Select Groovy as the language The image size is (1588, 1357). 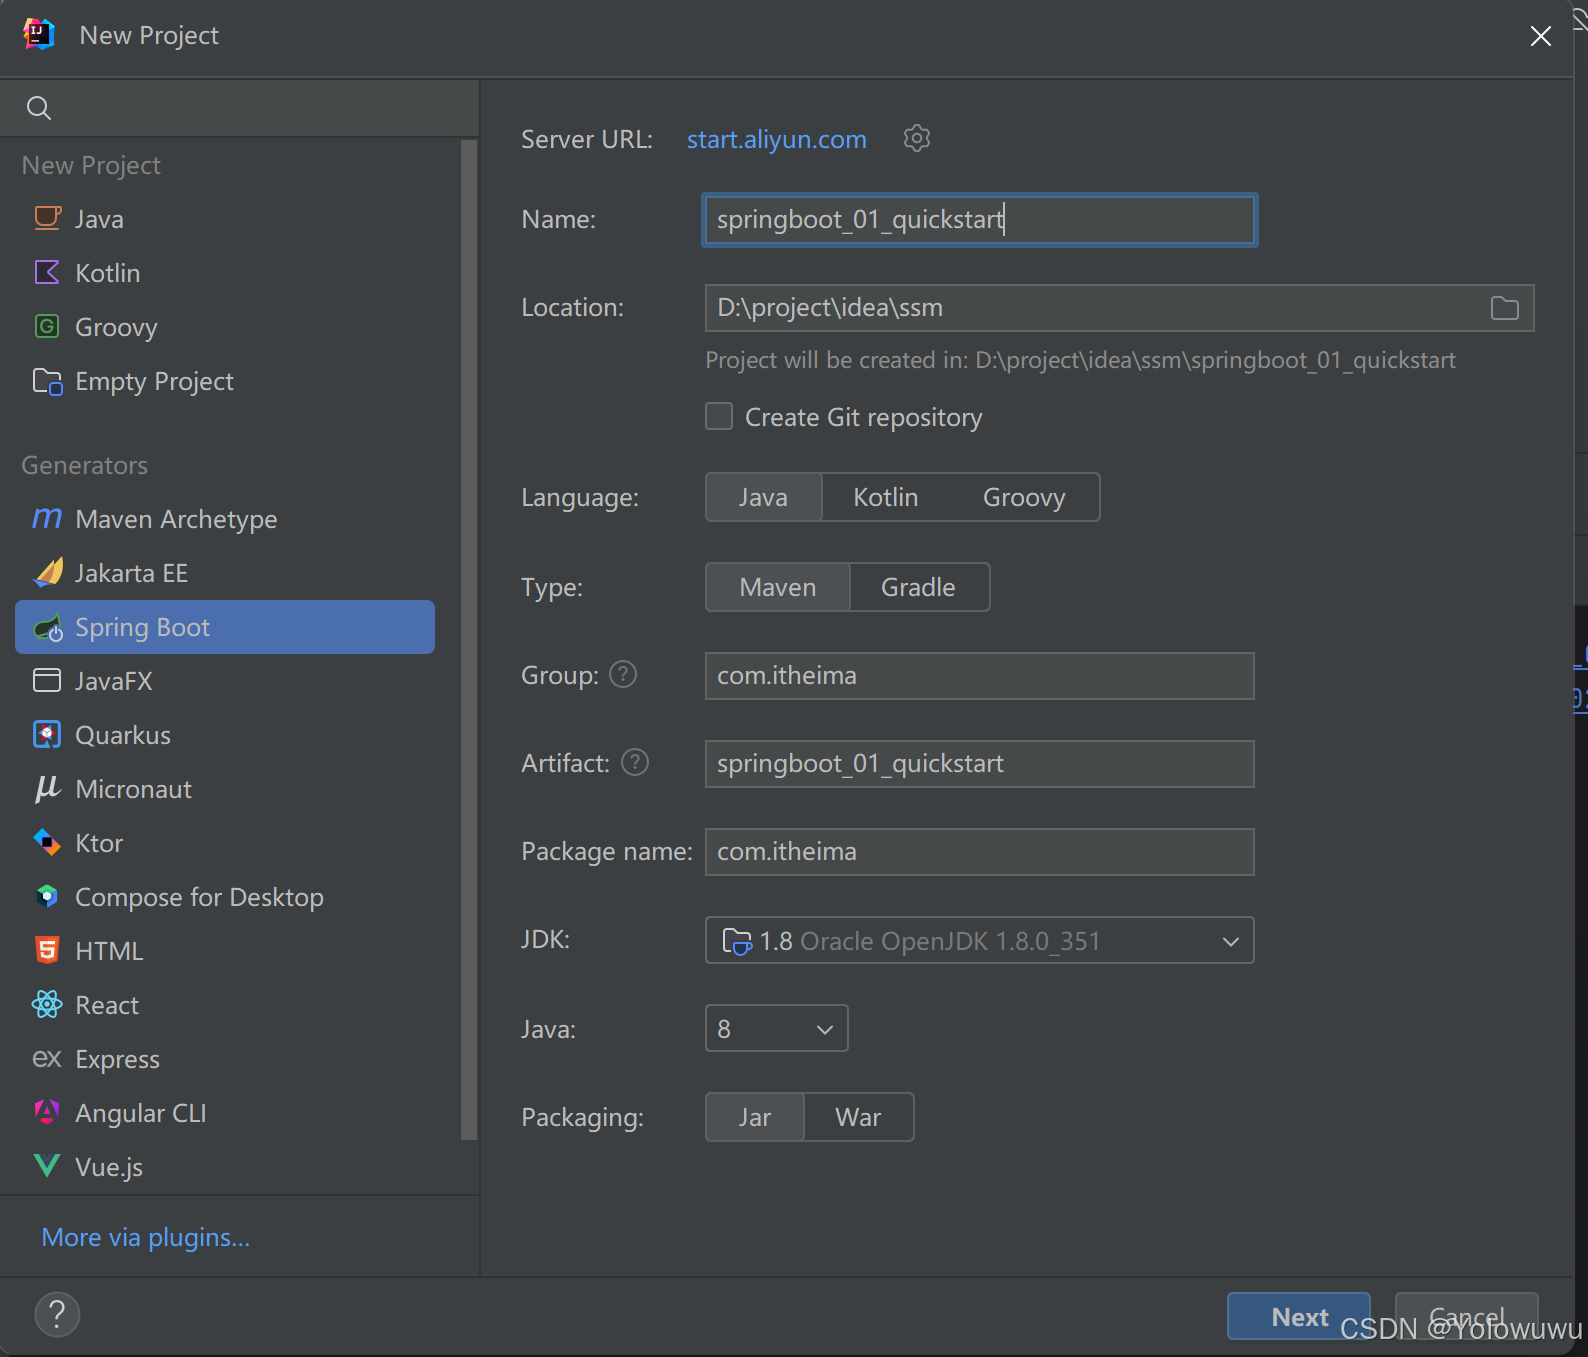point(1024,497)
